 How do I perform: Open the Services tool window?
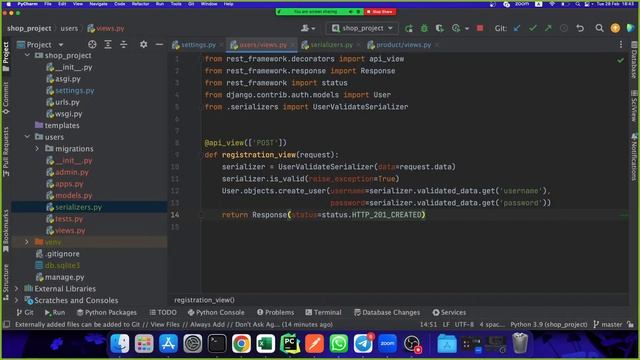click(449, 312)
